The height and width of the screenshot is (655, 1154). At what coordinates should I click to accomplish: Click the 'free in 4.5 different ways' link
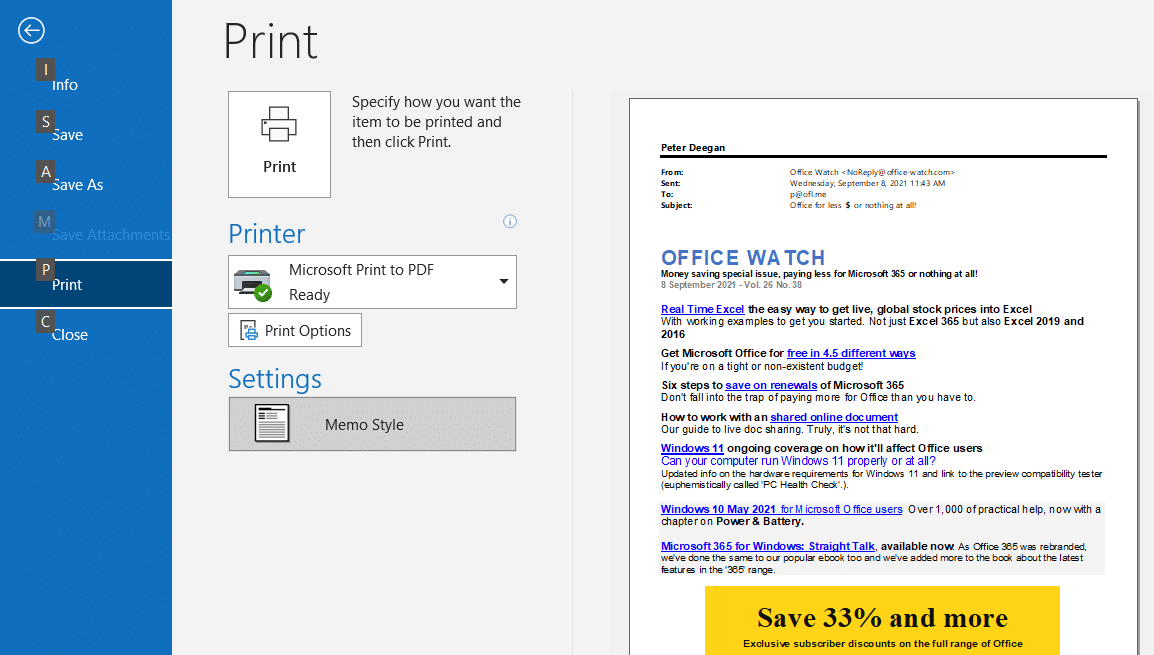click(851, 353)
